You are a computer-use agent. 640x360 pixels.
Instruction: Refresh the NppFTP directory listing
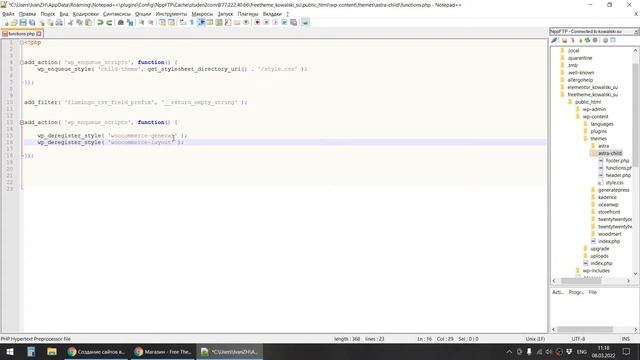587,40
